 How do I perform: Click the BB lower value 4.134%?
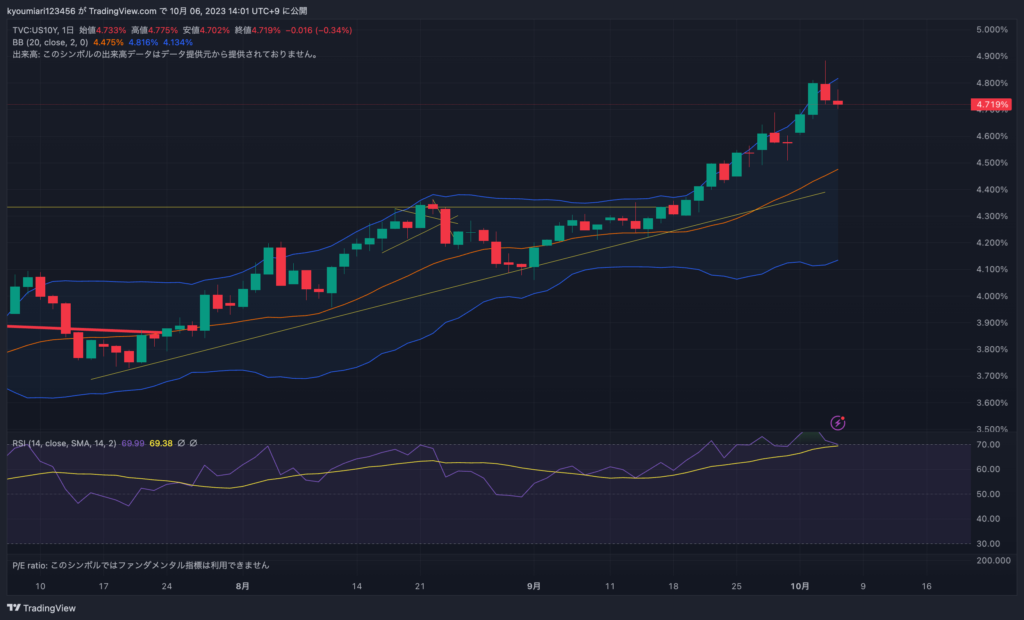point(178,42)
